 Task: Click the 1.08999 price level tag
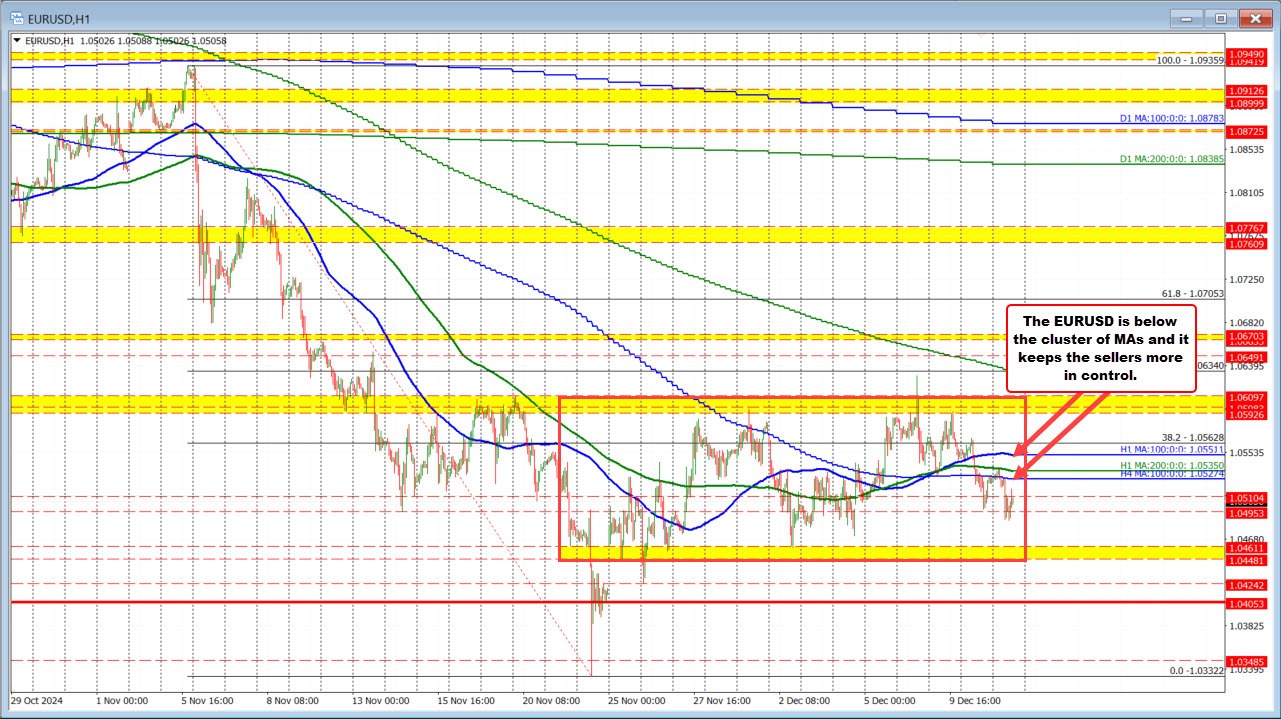point(1248,103)
